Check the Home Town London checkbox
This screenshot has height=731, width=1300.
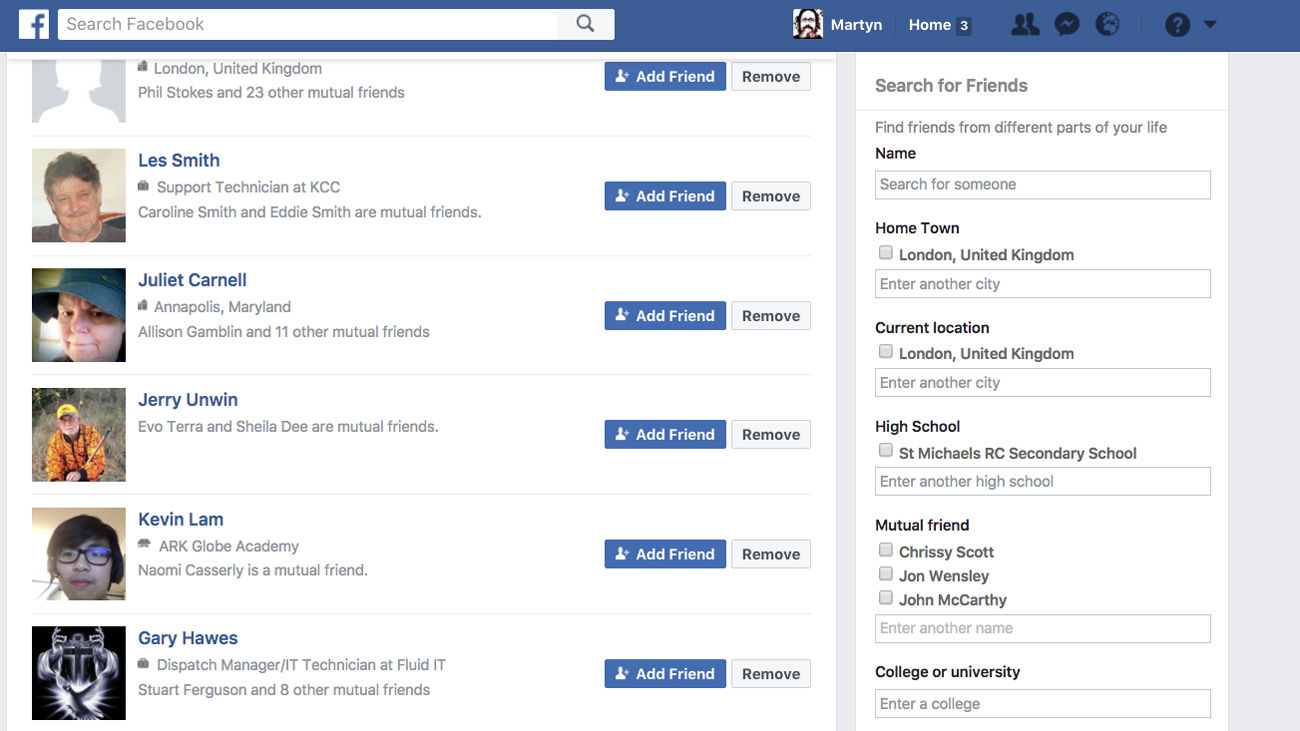tap(885, 253)
